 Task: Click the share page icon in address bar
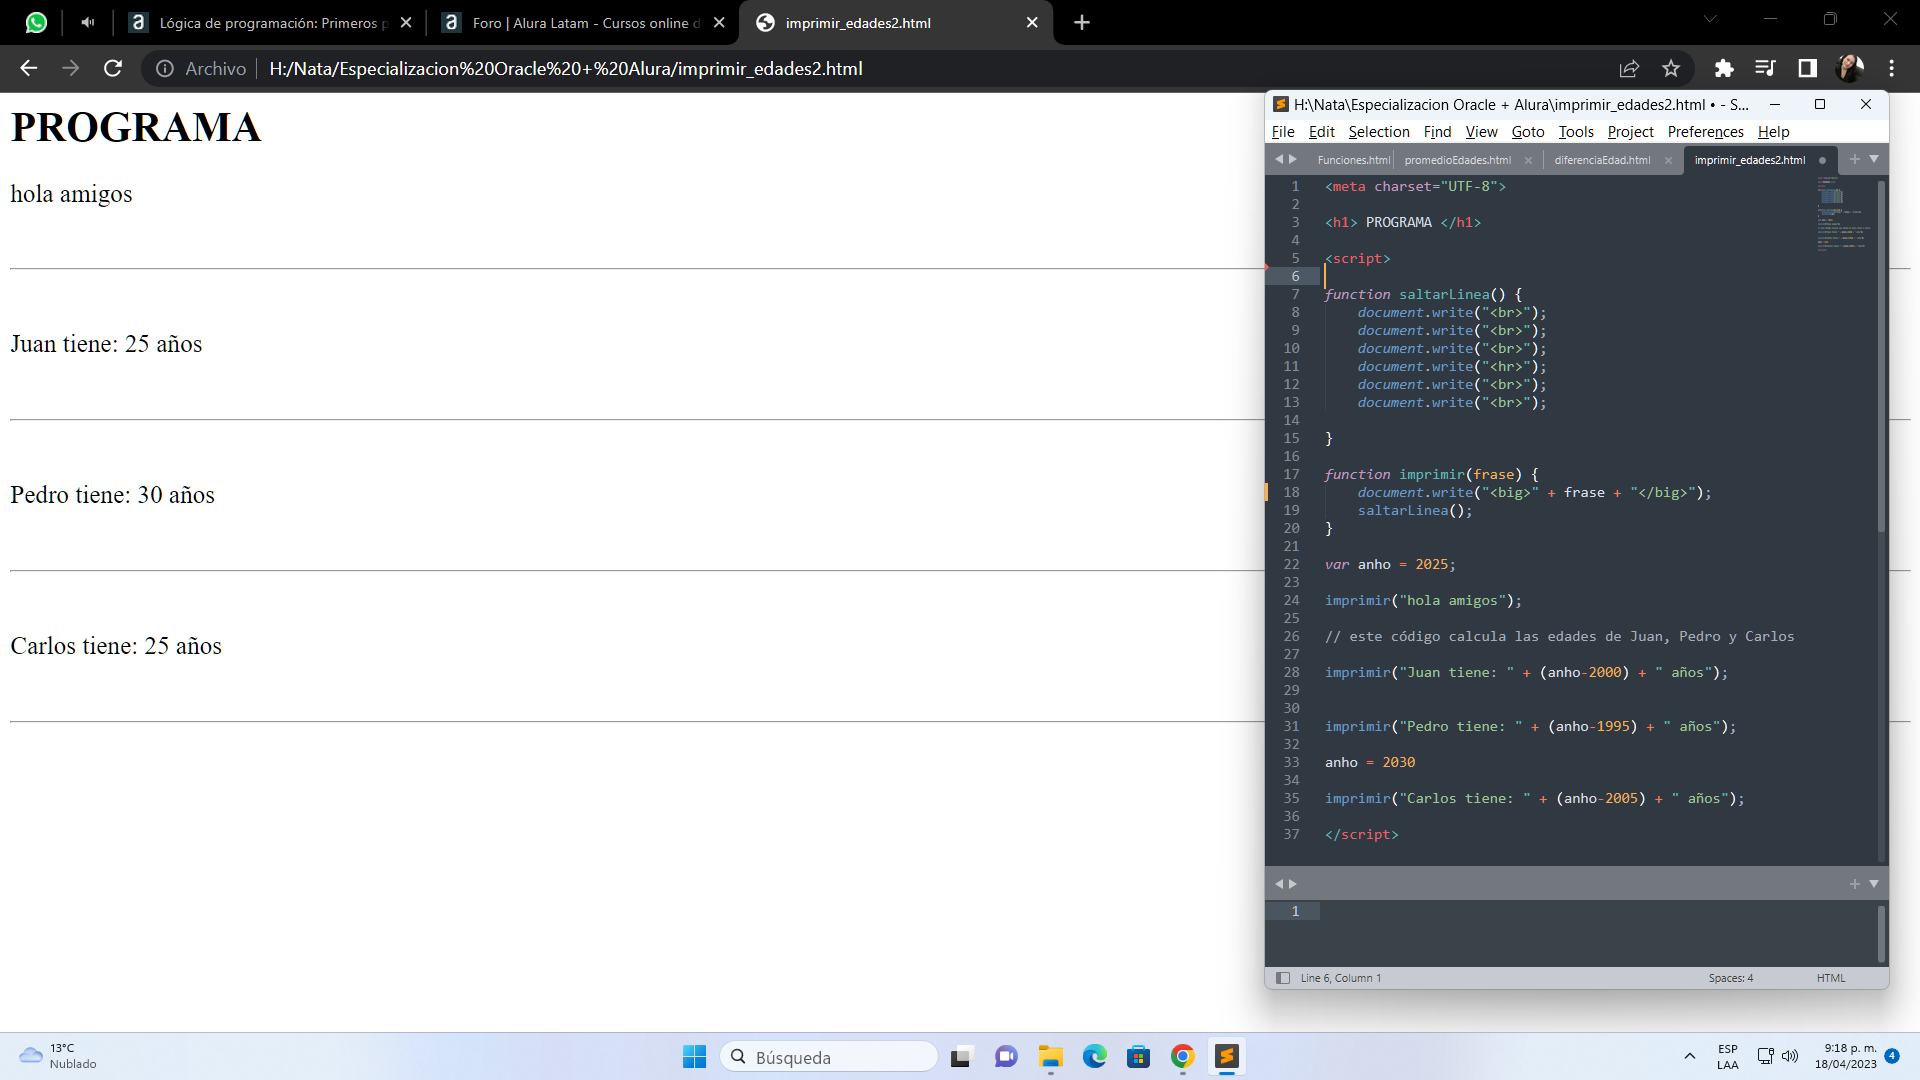(1629, 68)
